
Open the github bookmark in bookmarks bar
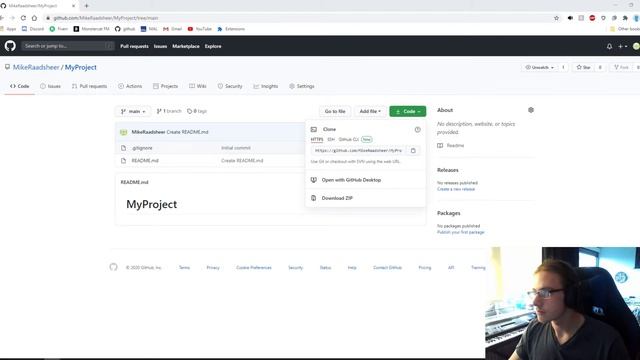pos(125,29)
